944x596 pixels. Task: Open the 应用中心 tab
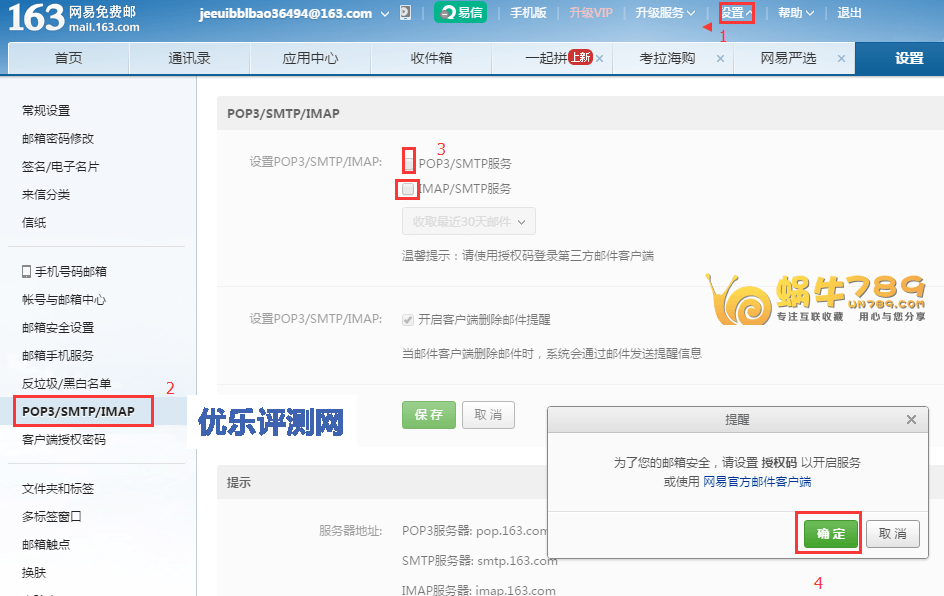(x=311, y=58)
